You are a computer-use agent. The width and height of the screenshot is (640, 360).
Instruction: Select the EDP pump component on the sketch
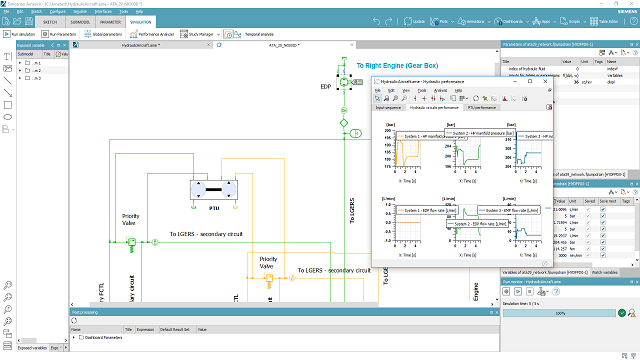coord(344,82)
